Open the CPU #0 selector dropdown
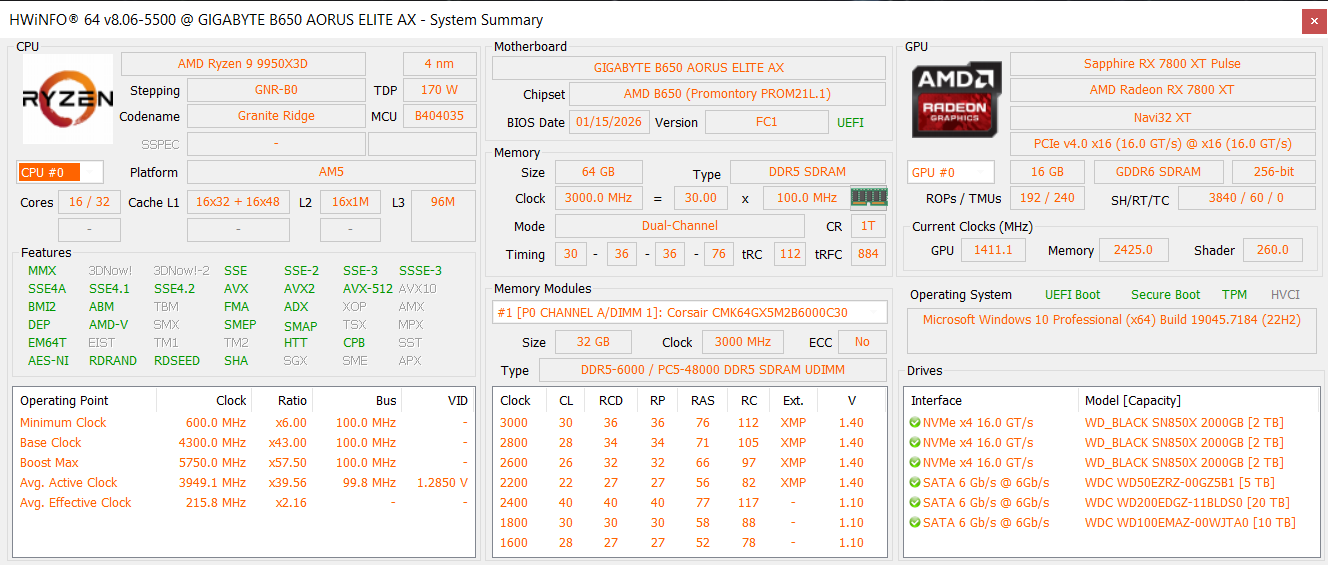Image resolution: width=1328 pixels, height=565 pixels. point(60,172)
